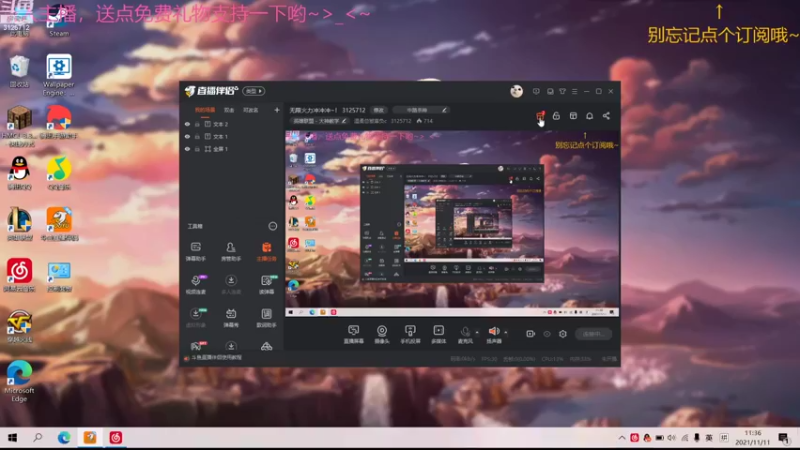The width and height of the screenshot is (800, 450).
Task: Open the skin shirt icon in title bar
Action: coord(562,91)
